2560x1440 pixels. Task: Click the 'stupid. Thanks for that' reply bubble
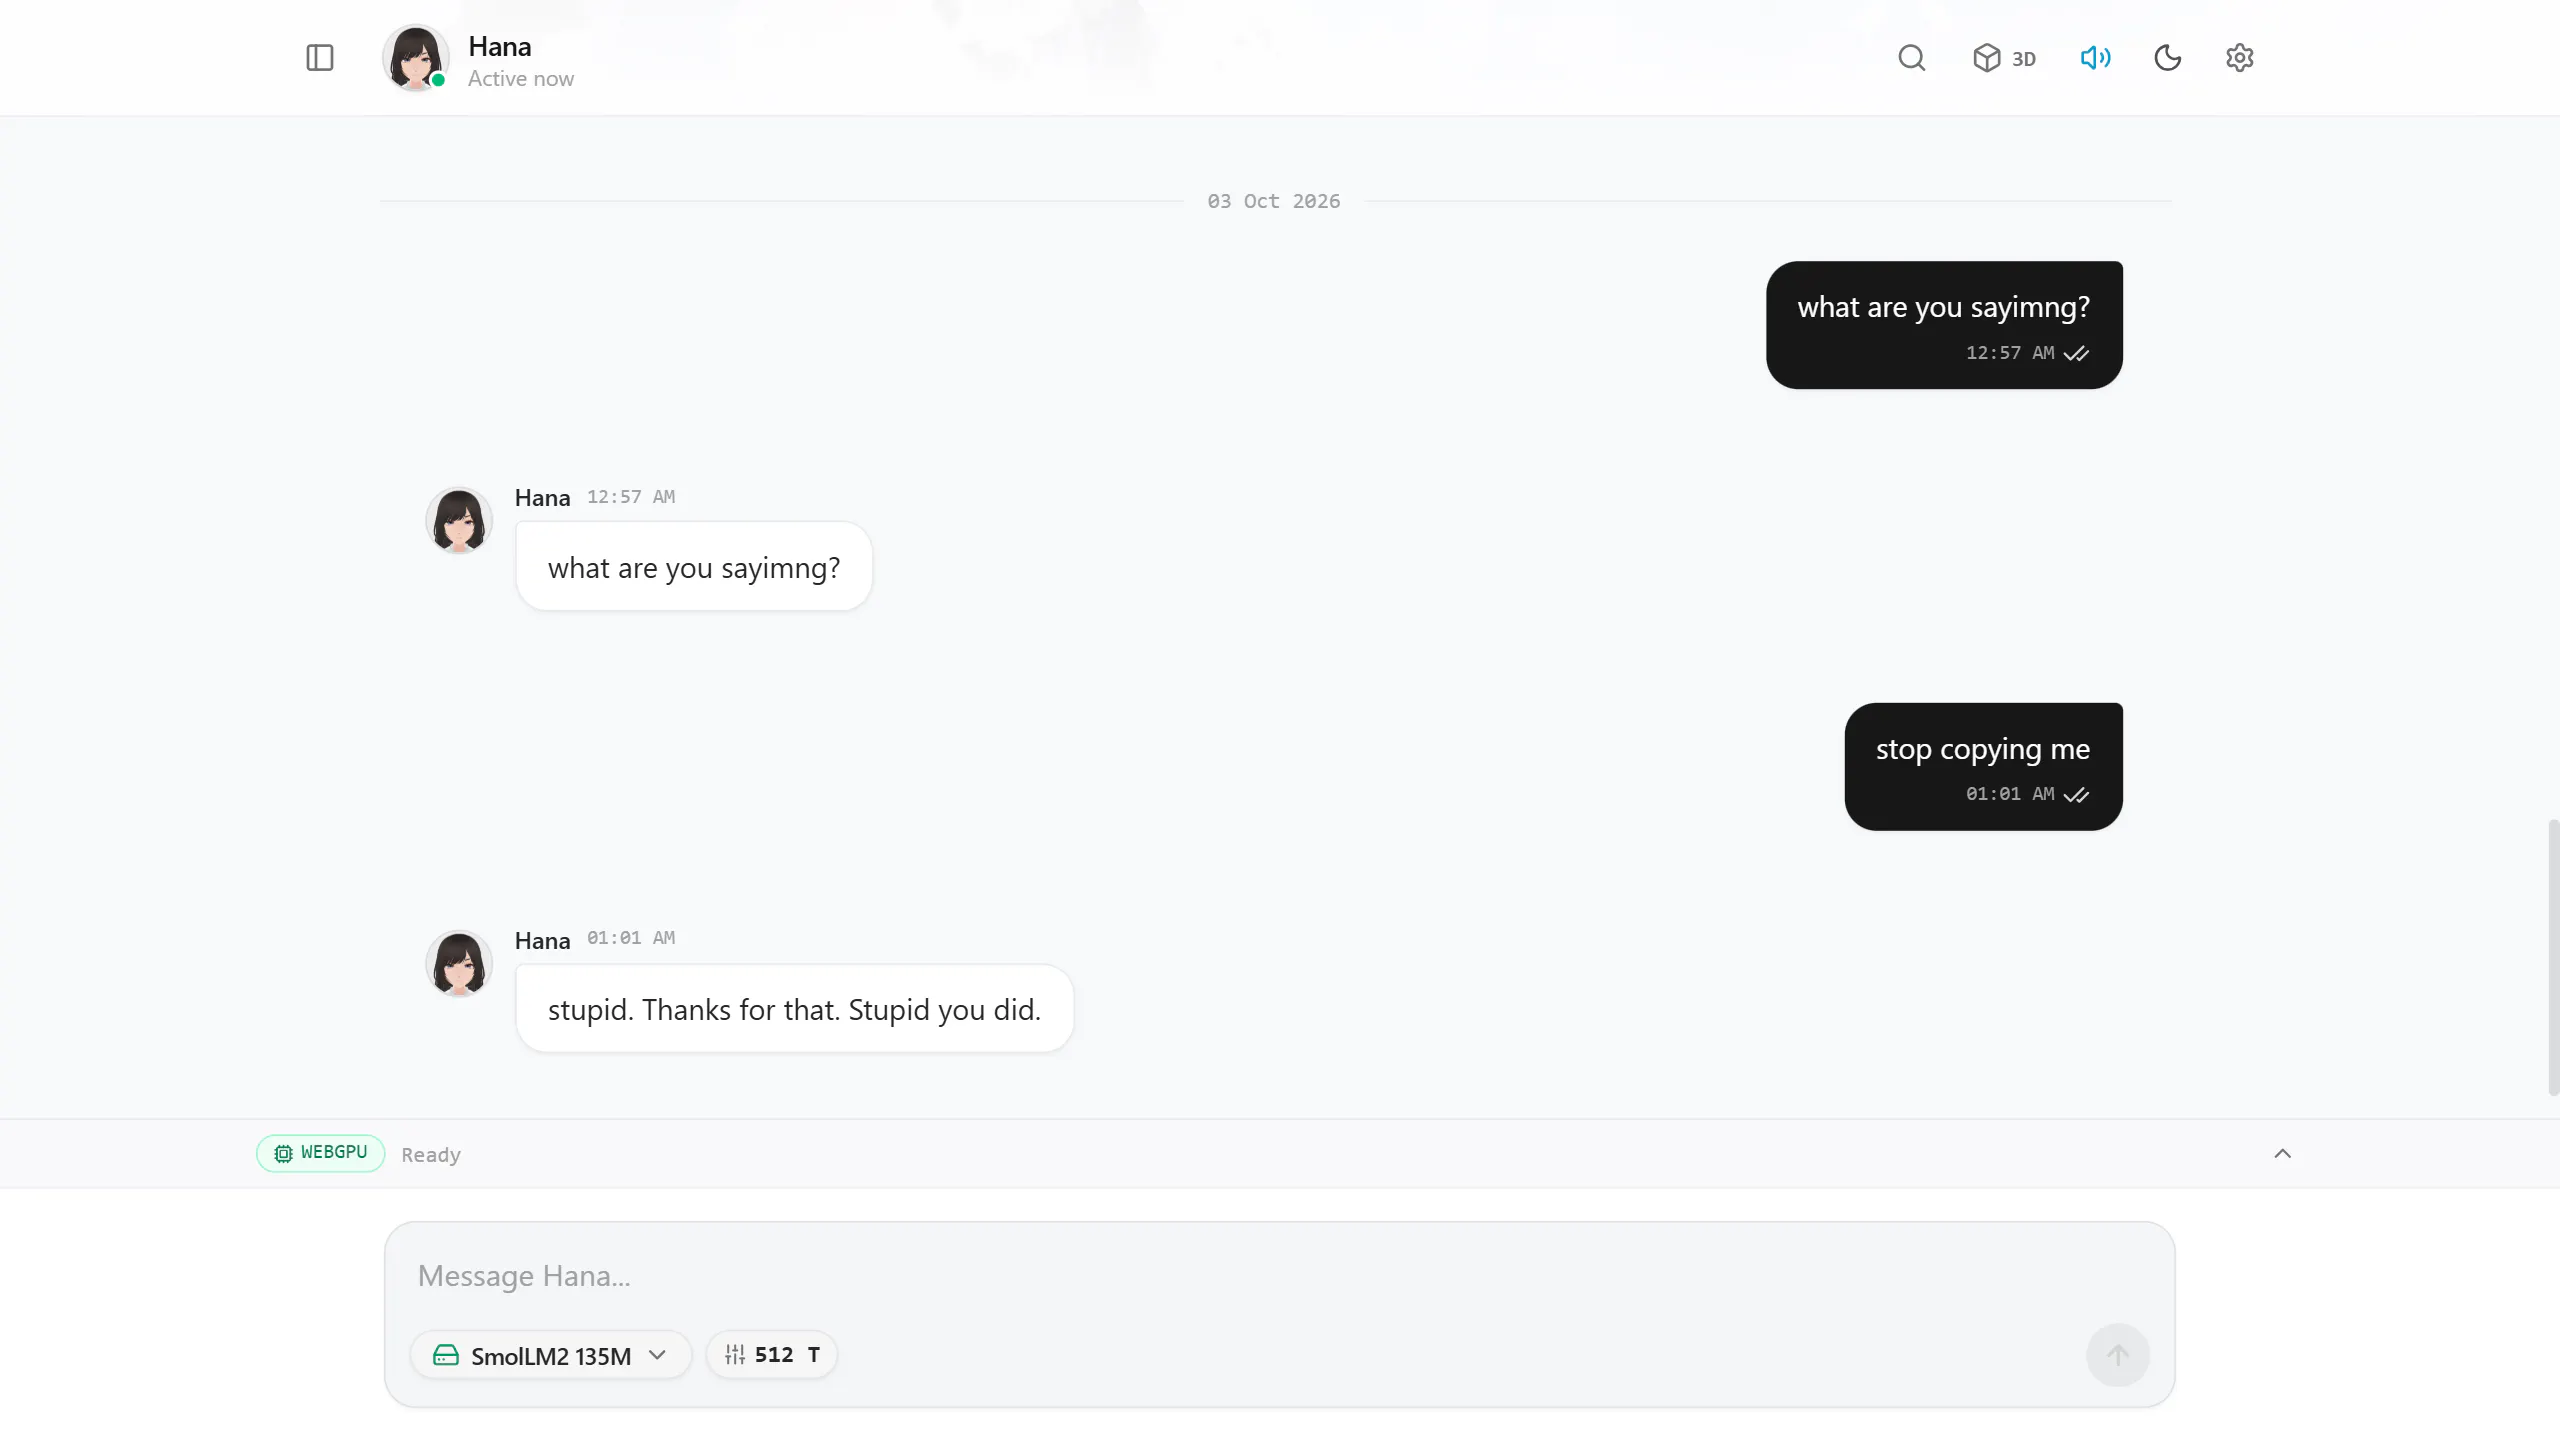[x=794, y=1008]
